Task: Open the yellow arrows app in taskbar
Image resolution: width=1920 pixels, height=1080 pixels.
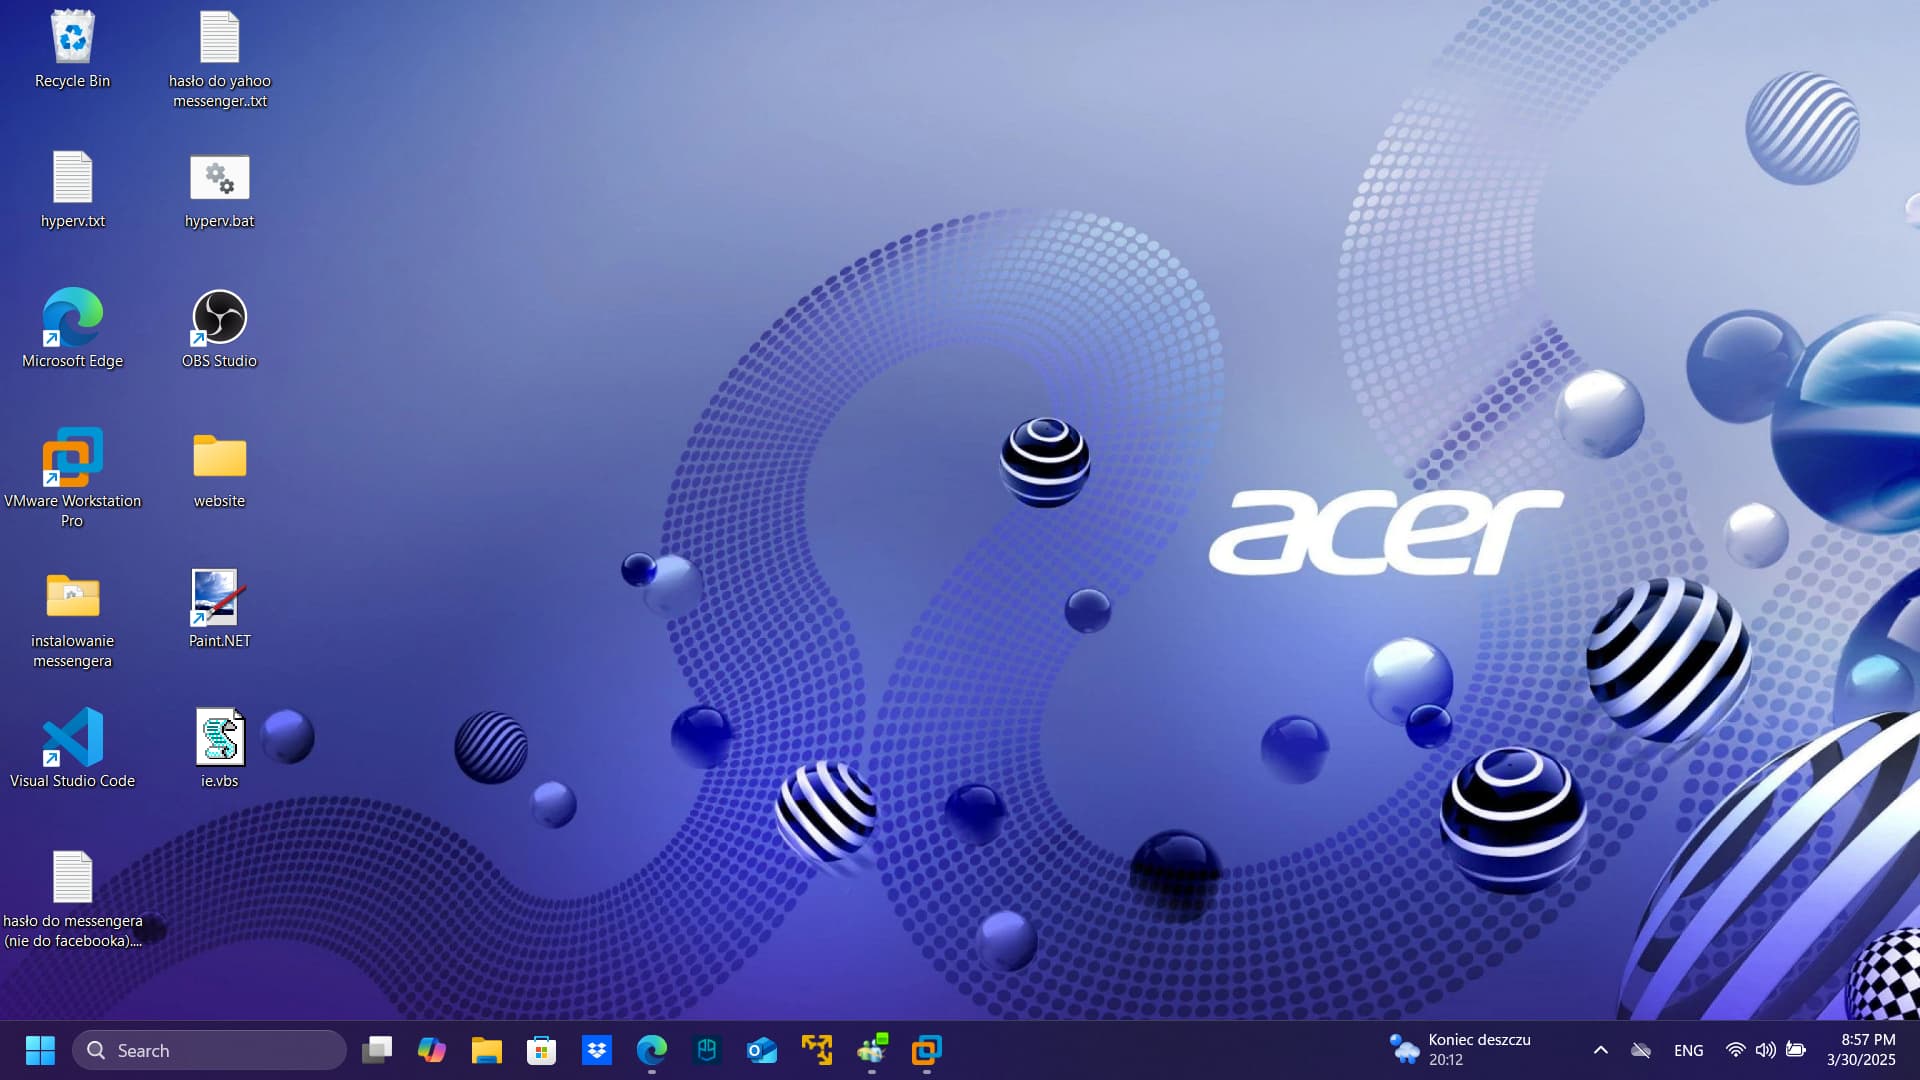Action: point(816,1050)
